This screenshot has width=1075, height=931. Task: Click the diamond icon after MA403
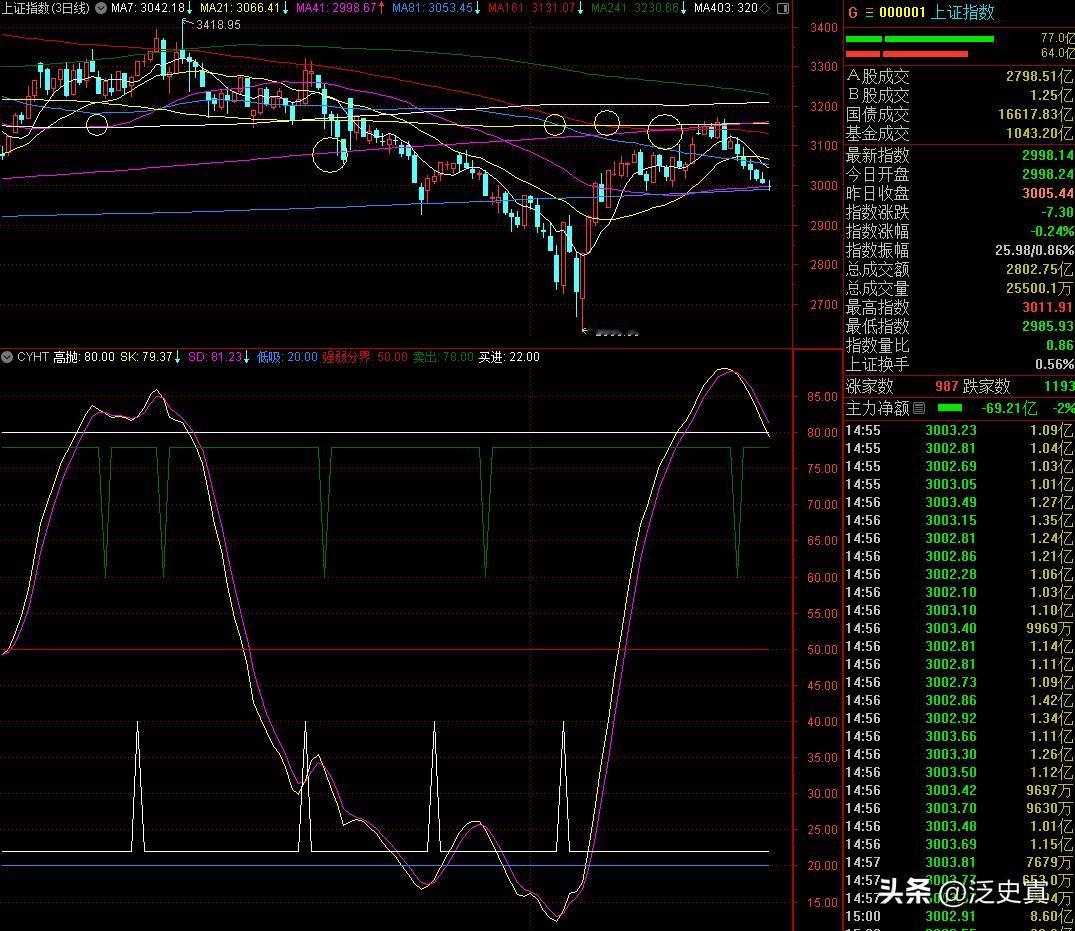765,8
